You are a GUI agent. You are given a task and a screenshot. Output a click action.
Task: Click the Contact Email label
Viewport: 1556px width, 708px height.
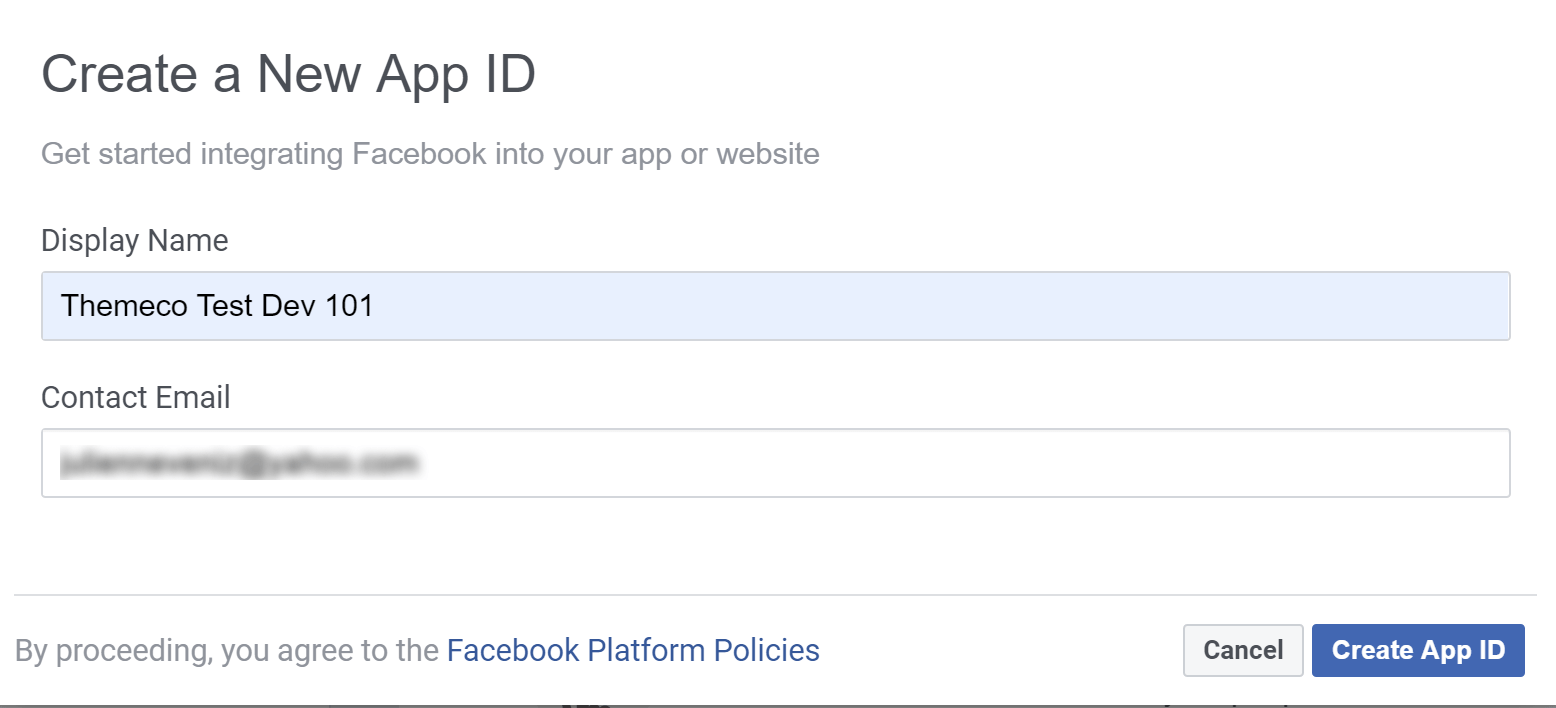[135, 397]
